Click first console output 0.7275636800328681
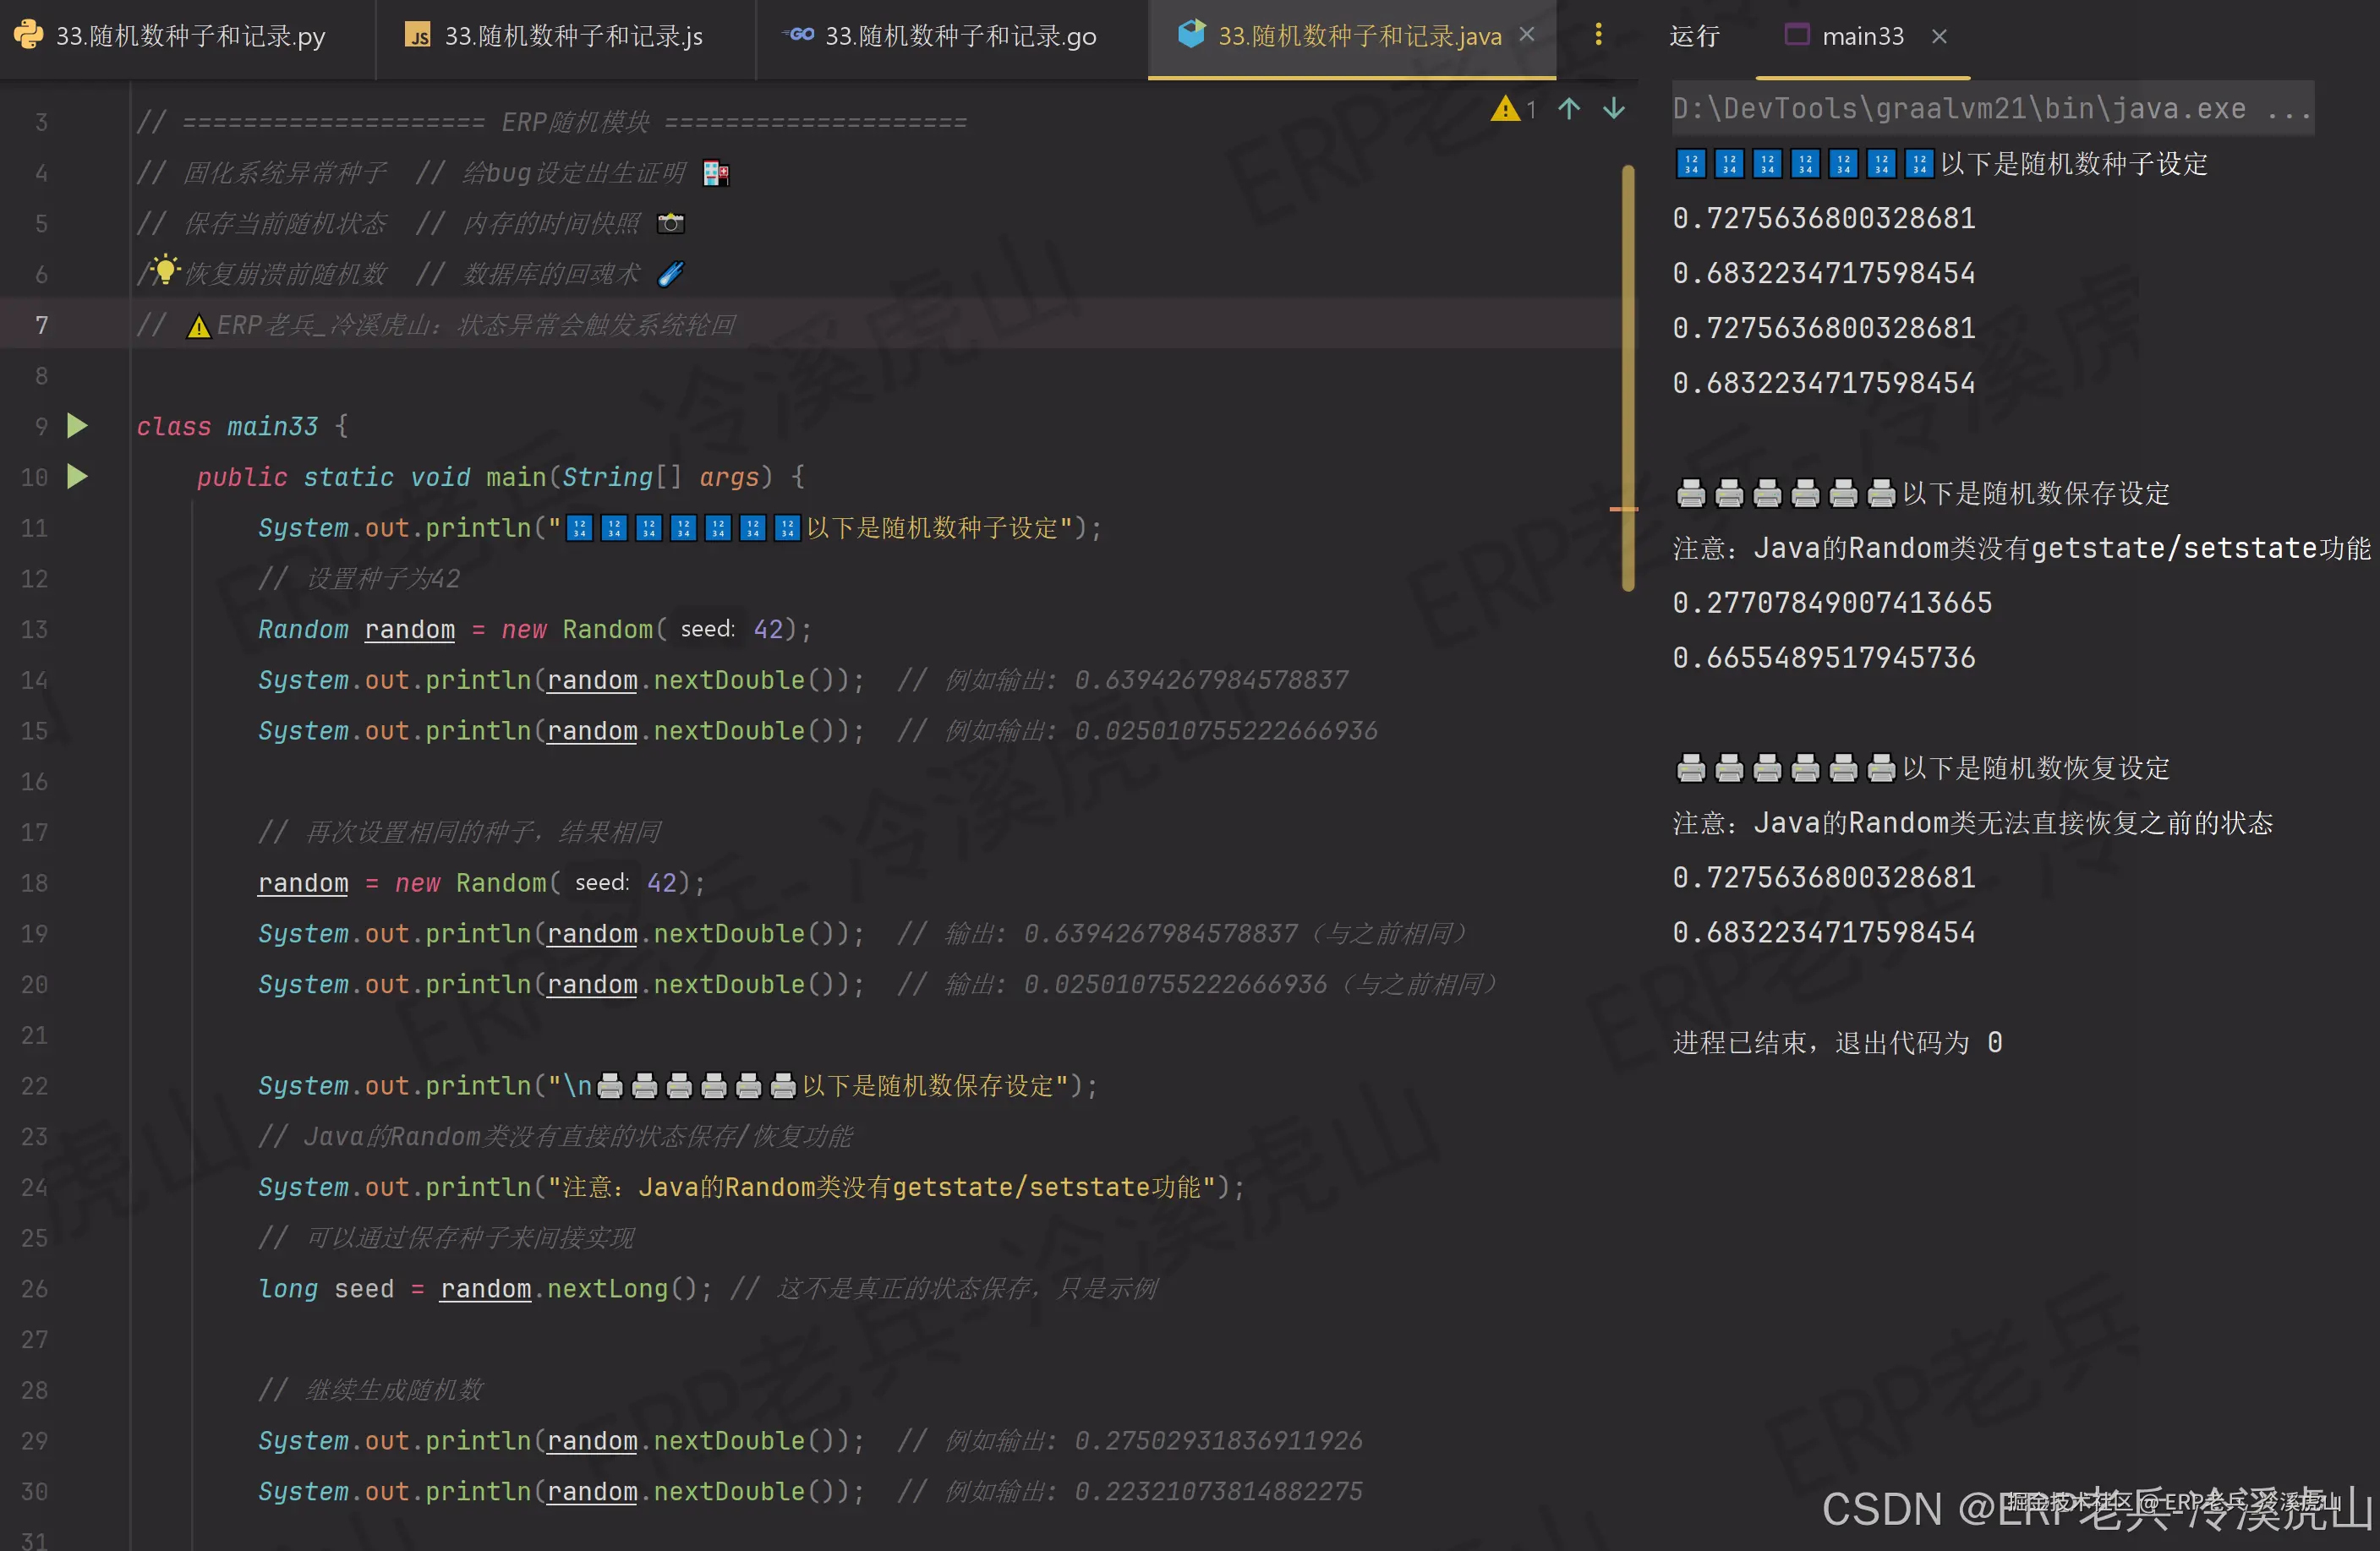 (x=1824, y=219)
